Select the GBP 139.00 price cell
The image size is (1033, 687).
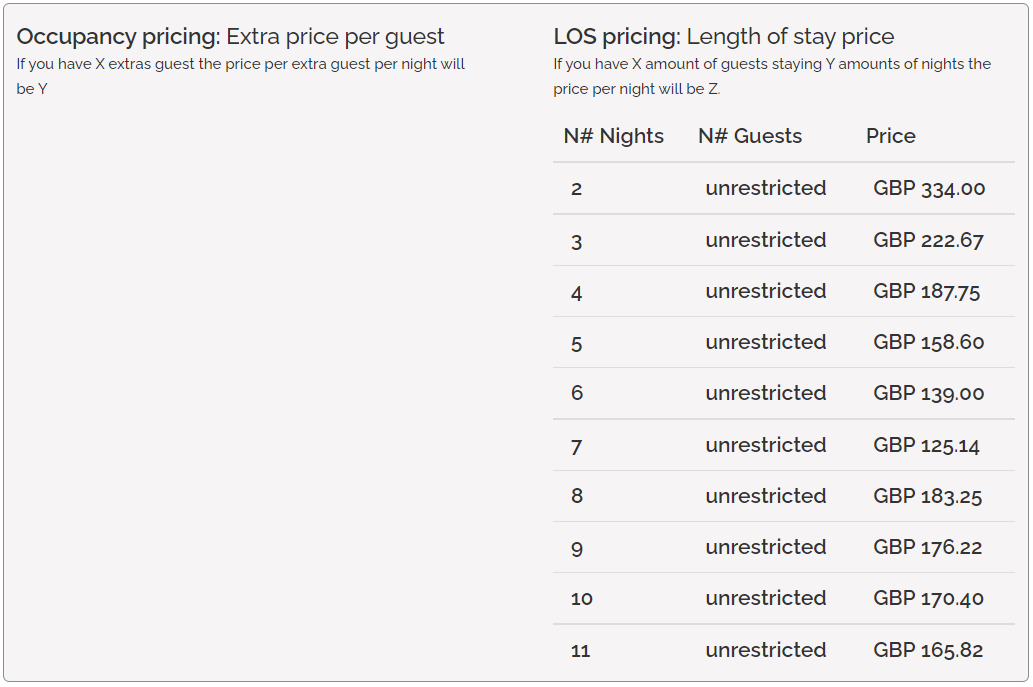pyautogui.click(x=928, y=393)
